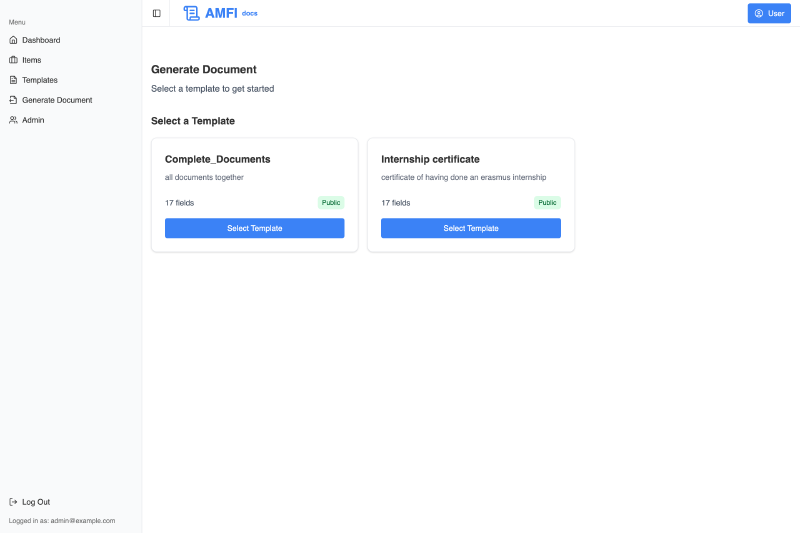Click Public badge on Complete_Documents card
800x533 pixels.
click(331, 202)
